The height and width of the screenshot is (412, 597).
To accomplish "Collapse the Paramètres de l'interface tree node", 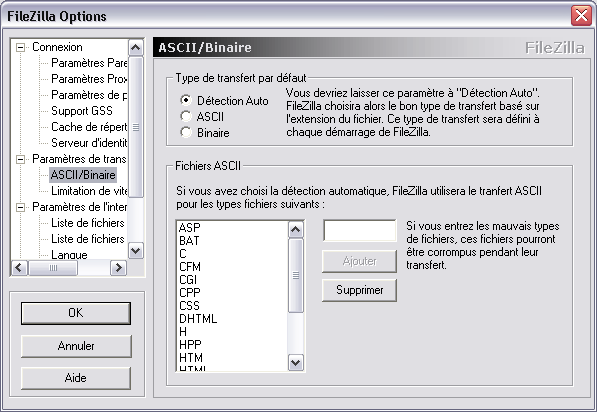I will click(20, 207).
